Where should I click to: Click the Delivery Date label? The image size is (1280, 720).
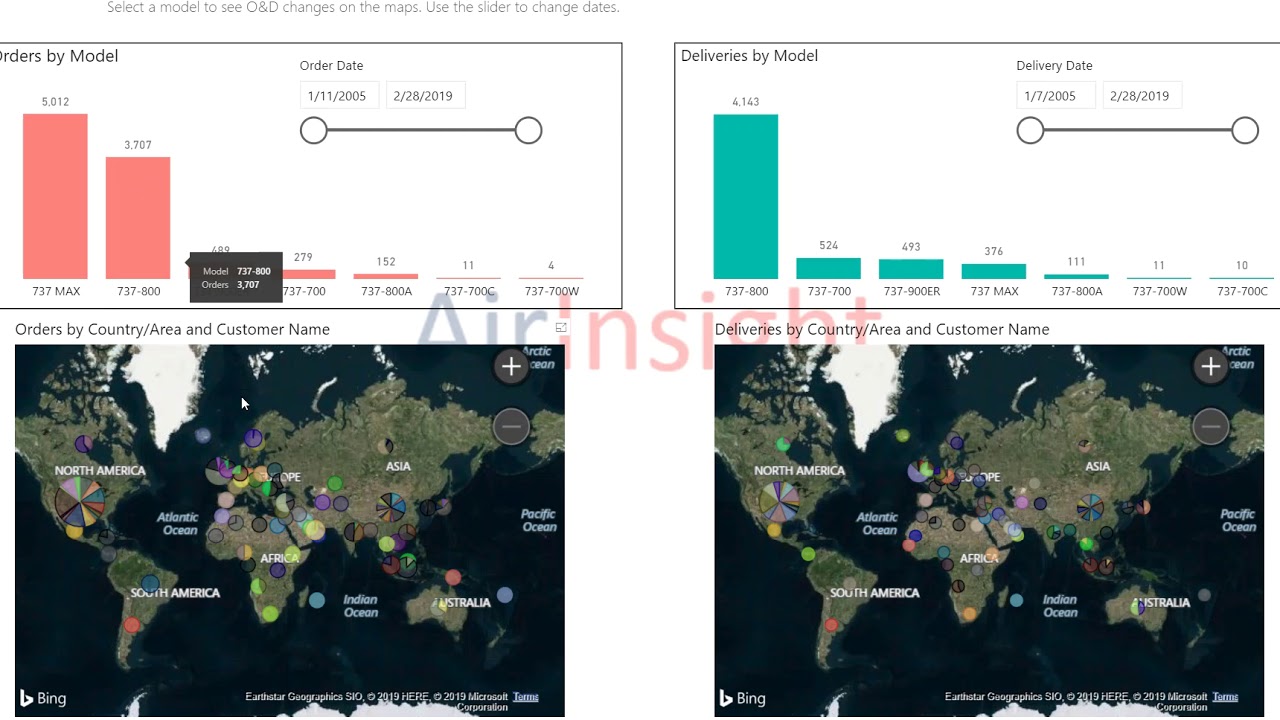coord(1054,66)
